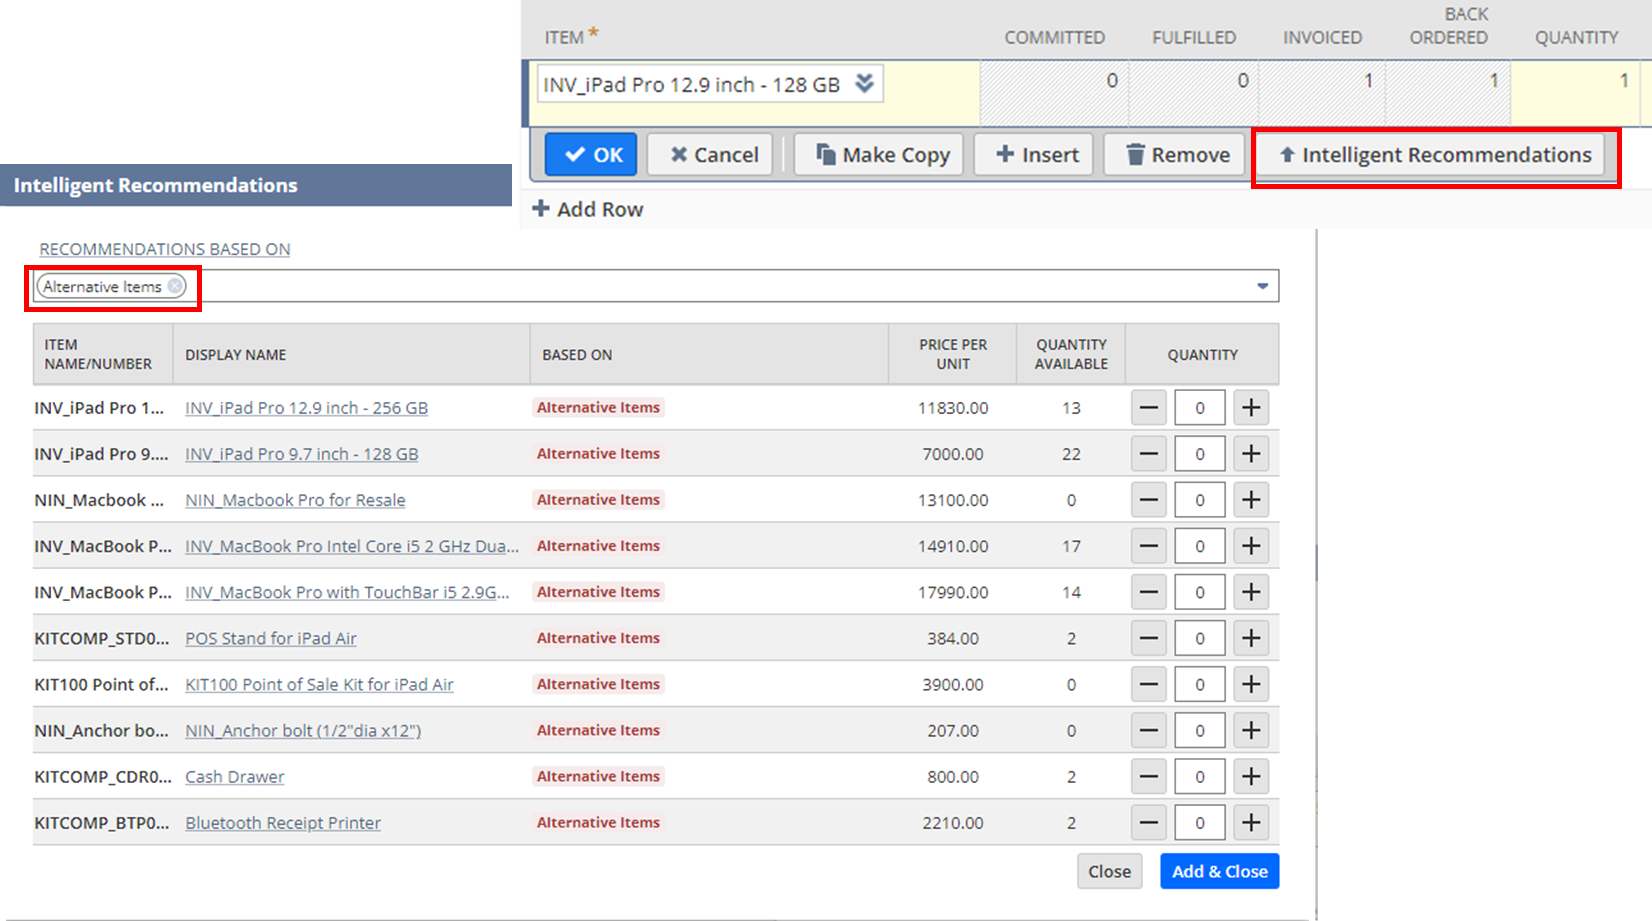Expand the item selector double-chevron
This screenshot has height=921, width=1652.
pos(865,83)
